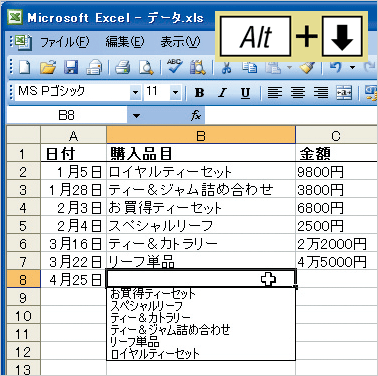Screen dimensions: 378x376
Task: Select row 1 header
Action: (23, 153)
